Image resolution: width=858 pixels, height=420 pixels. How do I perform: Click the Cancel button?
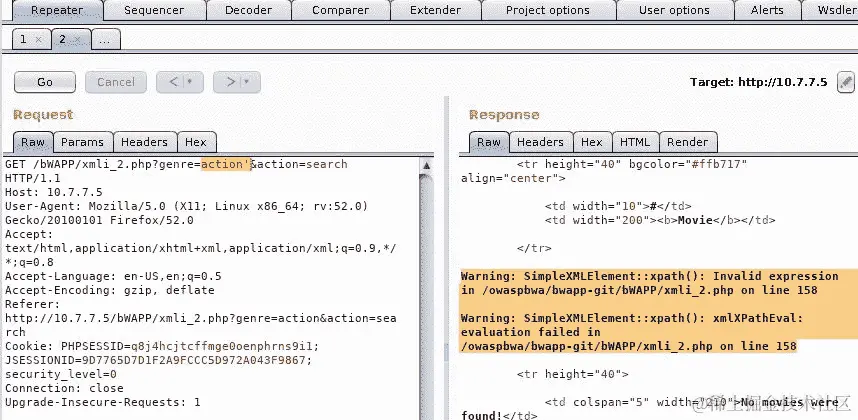(115, 82)
